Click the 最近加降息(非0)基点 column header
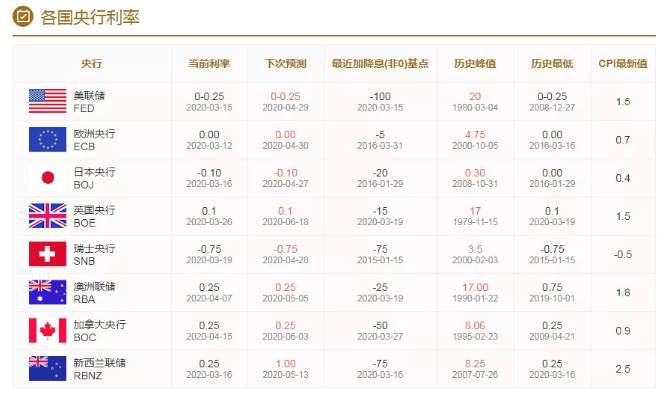The height and width of the screenshot is (401, 668). [380, 63]
